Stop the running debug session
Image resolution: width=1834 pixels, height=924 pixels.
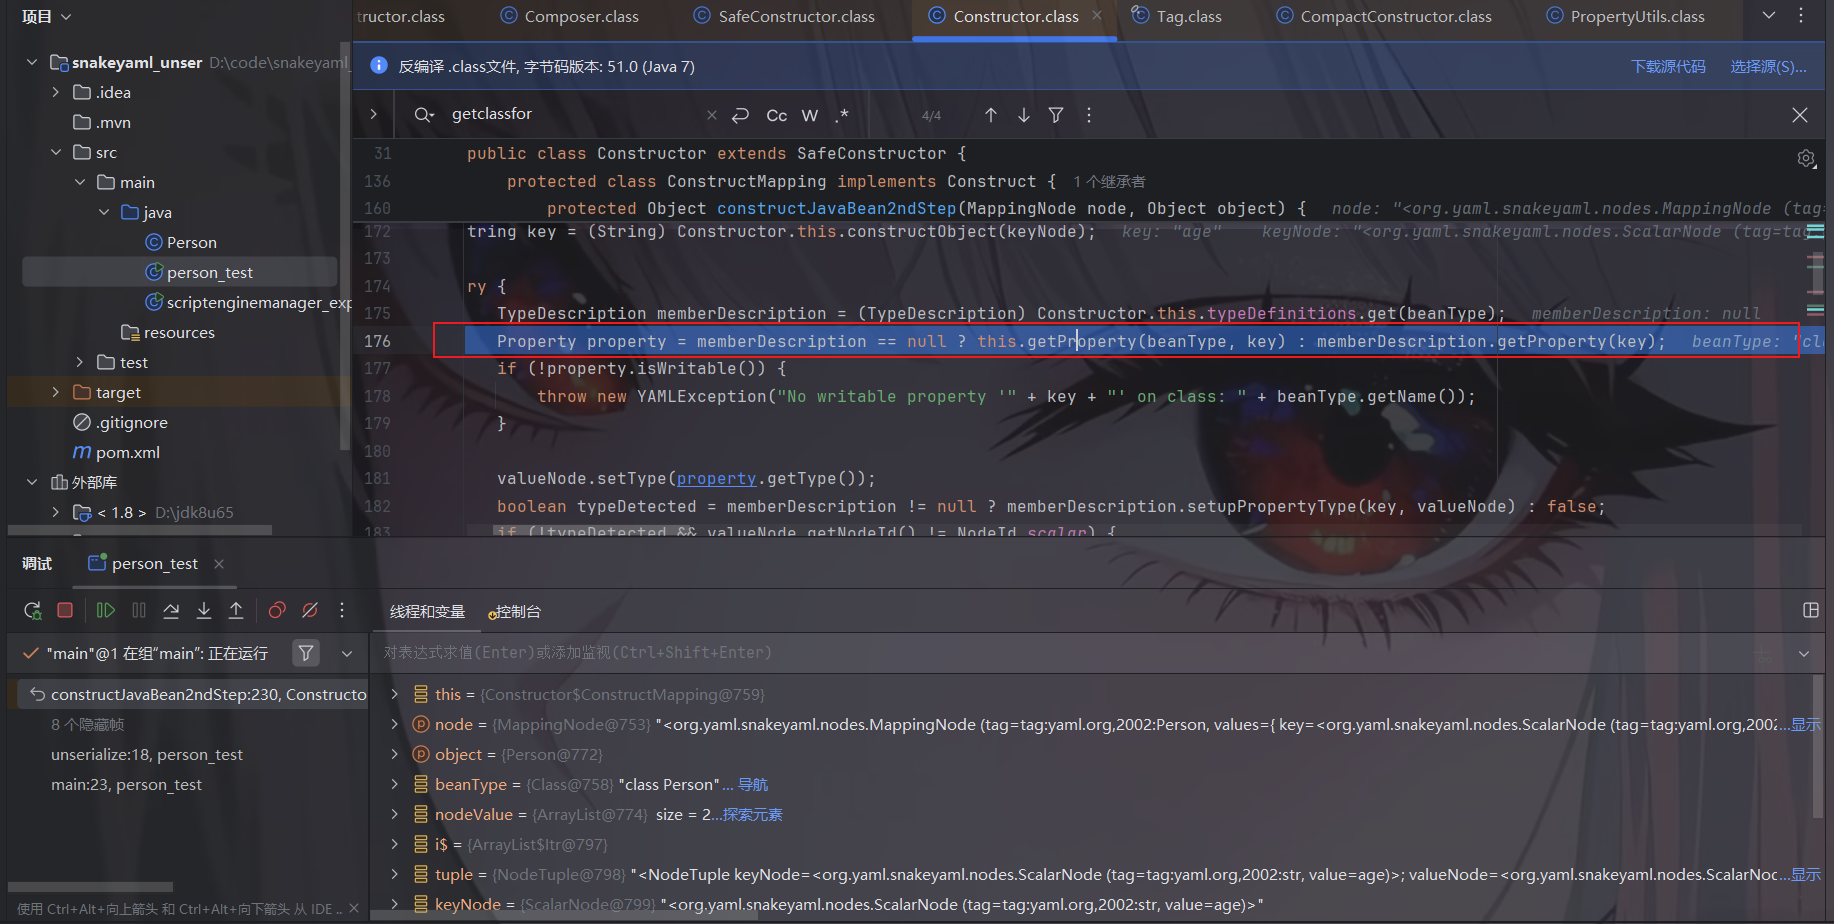[65, 610]
